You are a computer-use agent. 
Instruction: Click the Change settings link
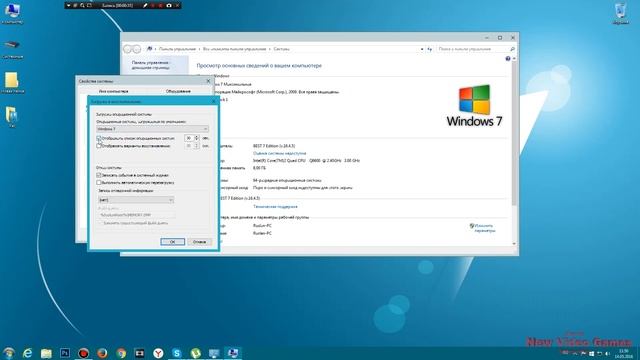tap(484, 228)
